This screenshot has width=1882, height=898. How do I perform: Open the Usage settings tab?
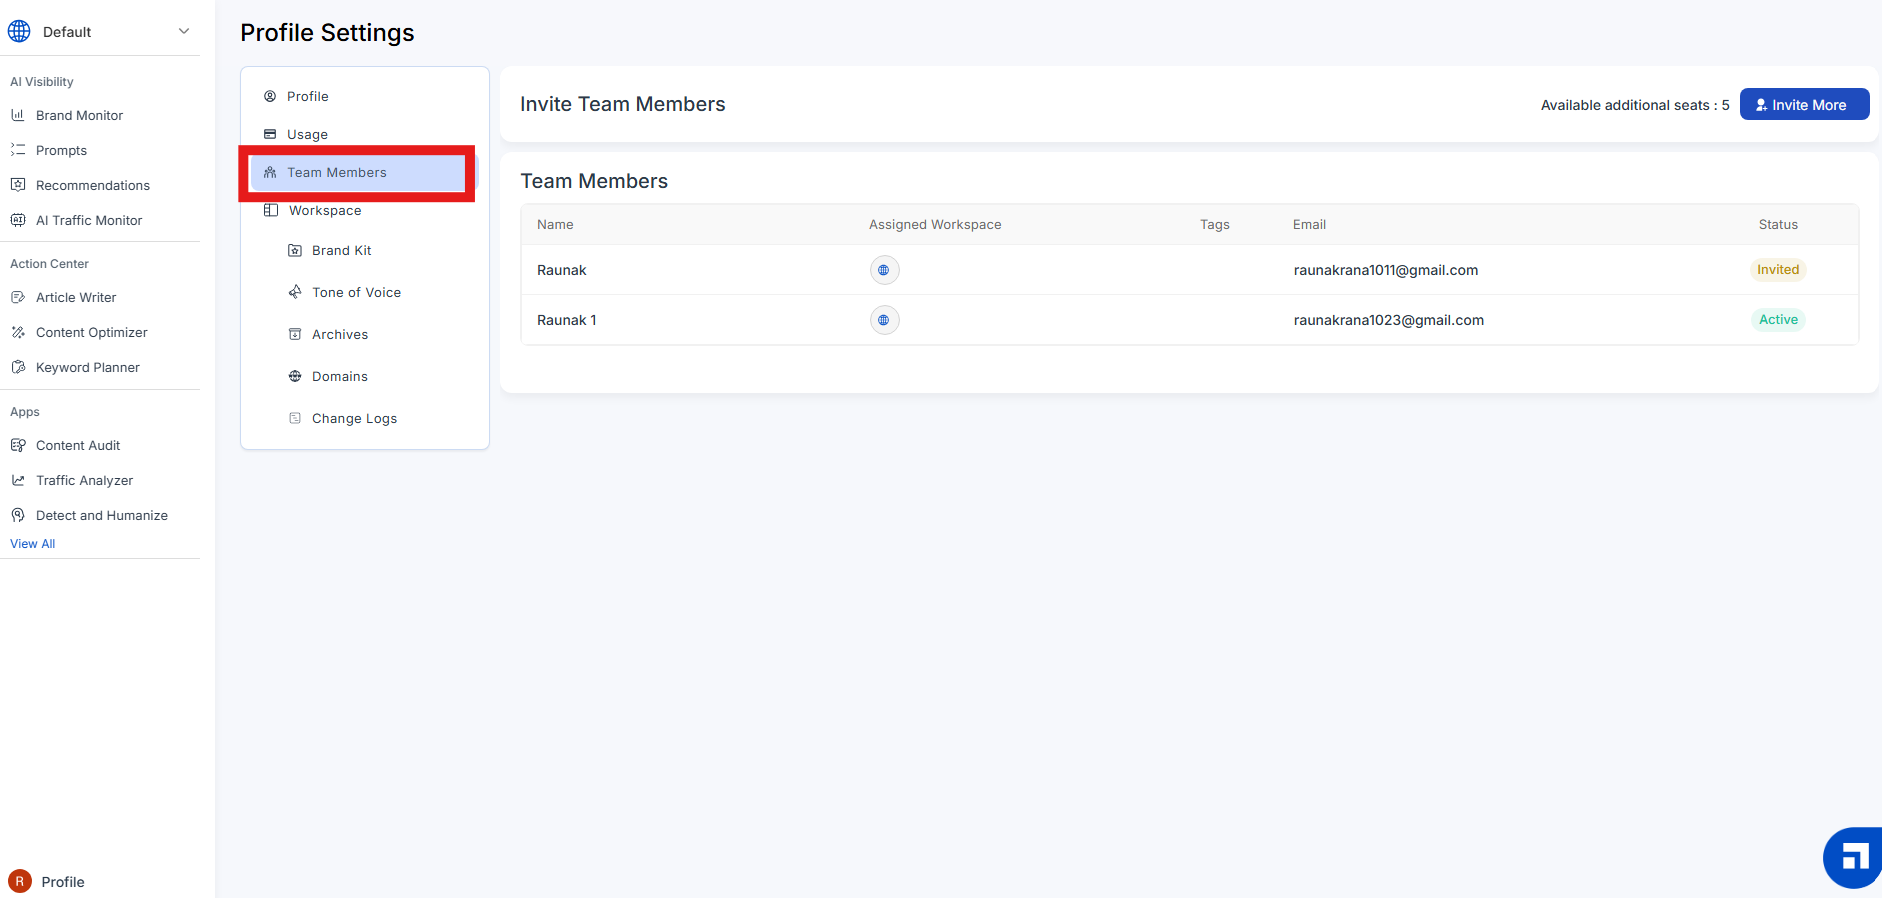307,134
